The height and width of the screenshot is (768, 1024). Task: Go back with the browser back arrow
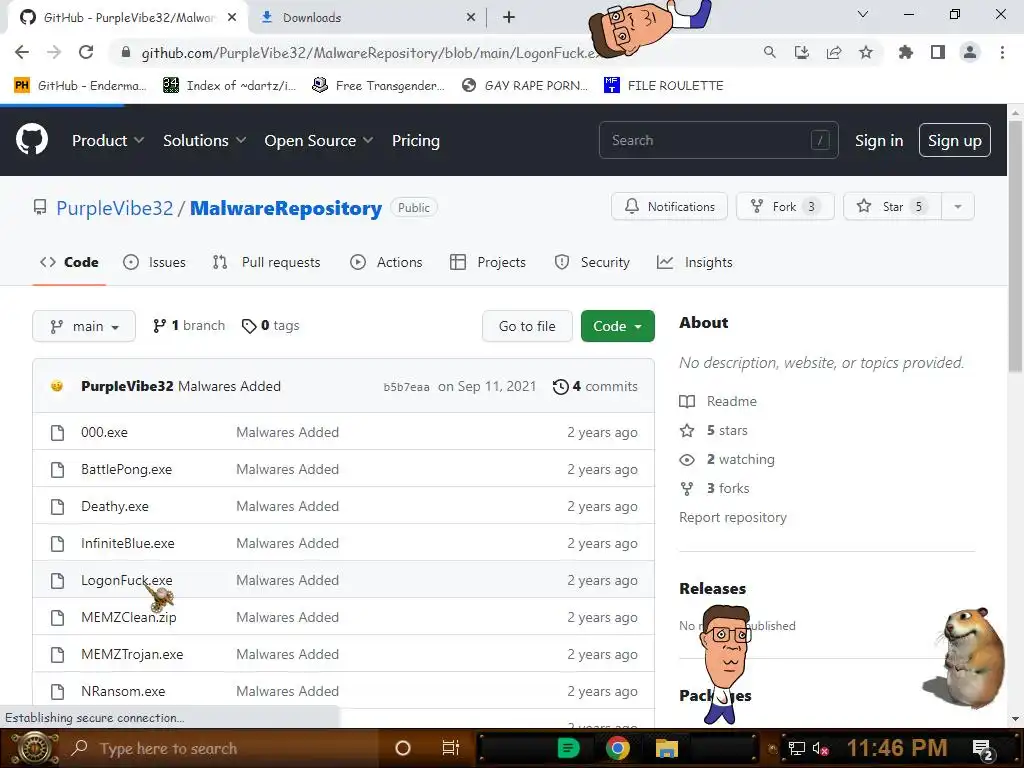click(x=22, y=52)
